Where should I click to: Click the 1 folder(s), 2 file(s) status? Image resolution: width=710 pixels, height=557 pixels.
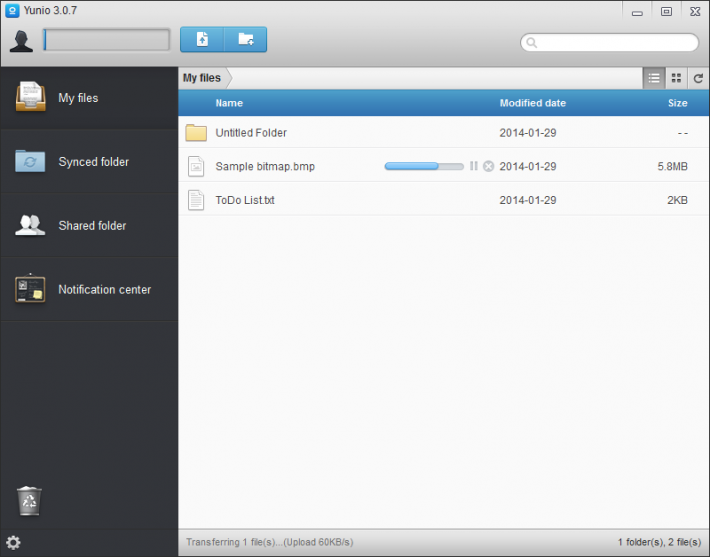659,542
